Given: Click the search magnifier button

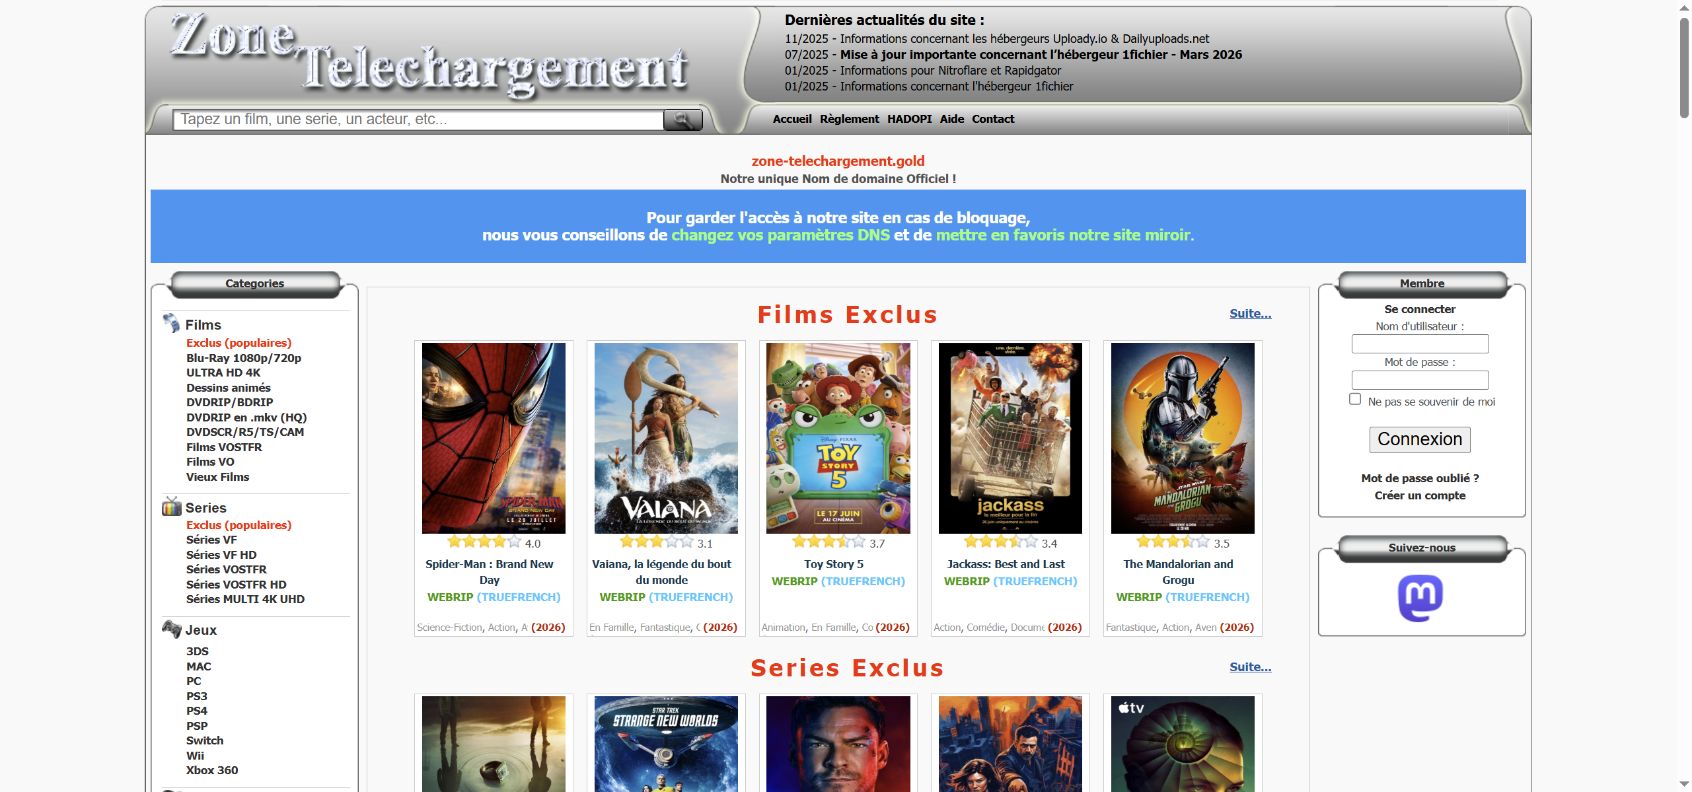Looking at the screenshot, I should tap(683, 120).
